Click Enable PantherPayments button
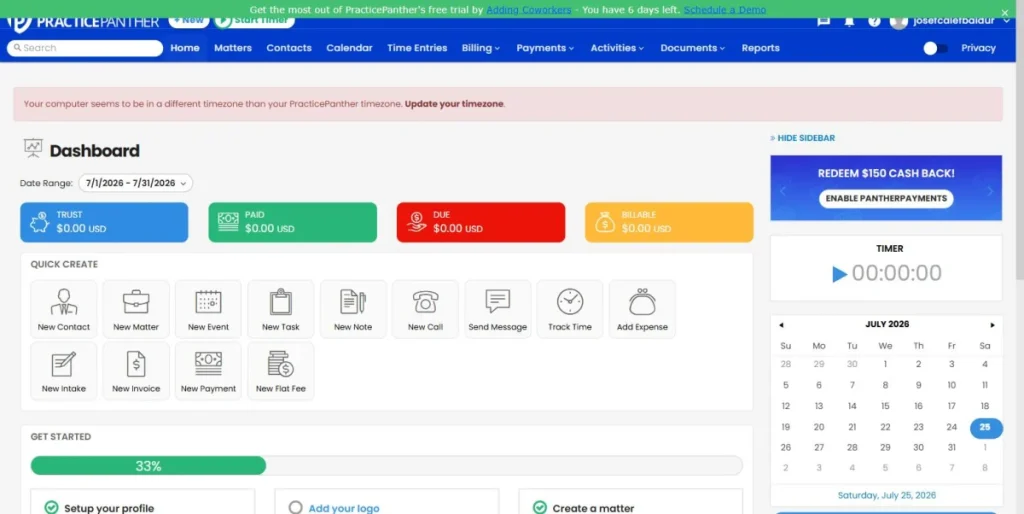 [x=886, y=199]
